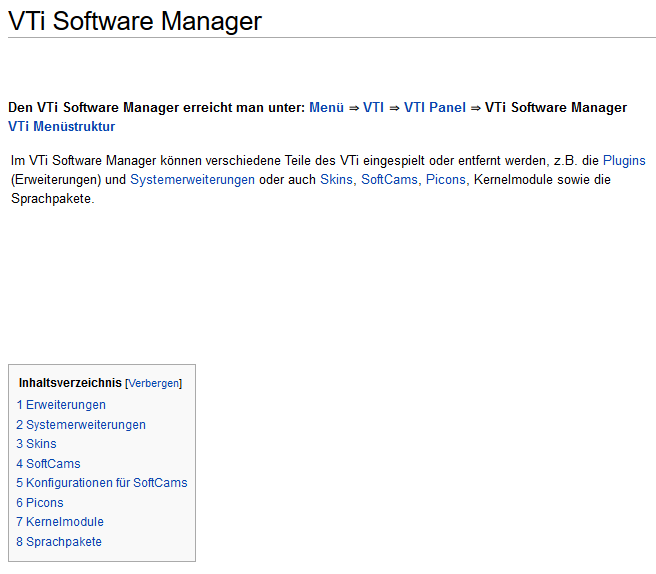Viewport: 656px width, 574px height.
Task: Open the Plugins link in paragraph
Action: click(624, 161)
